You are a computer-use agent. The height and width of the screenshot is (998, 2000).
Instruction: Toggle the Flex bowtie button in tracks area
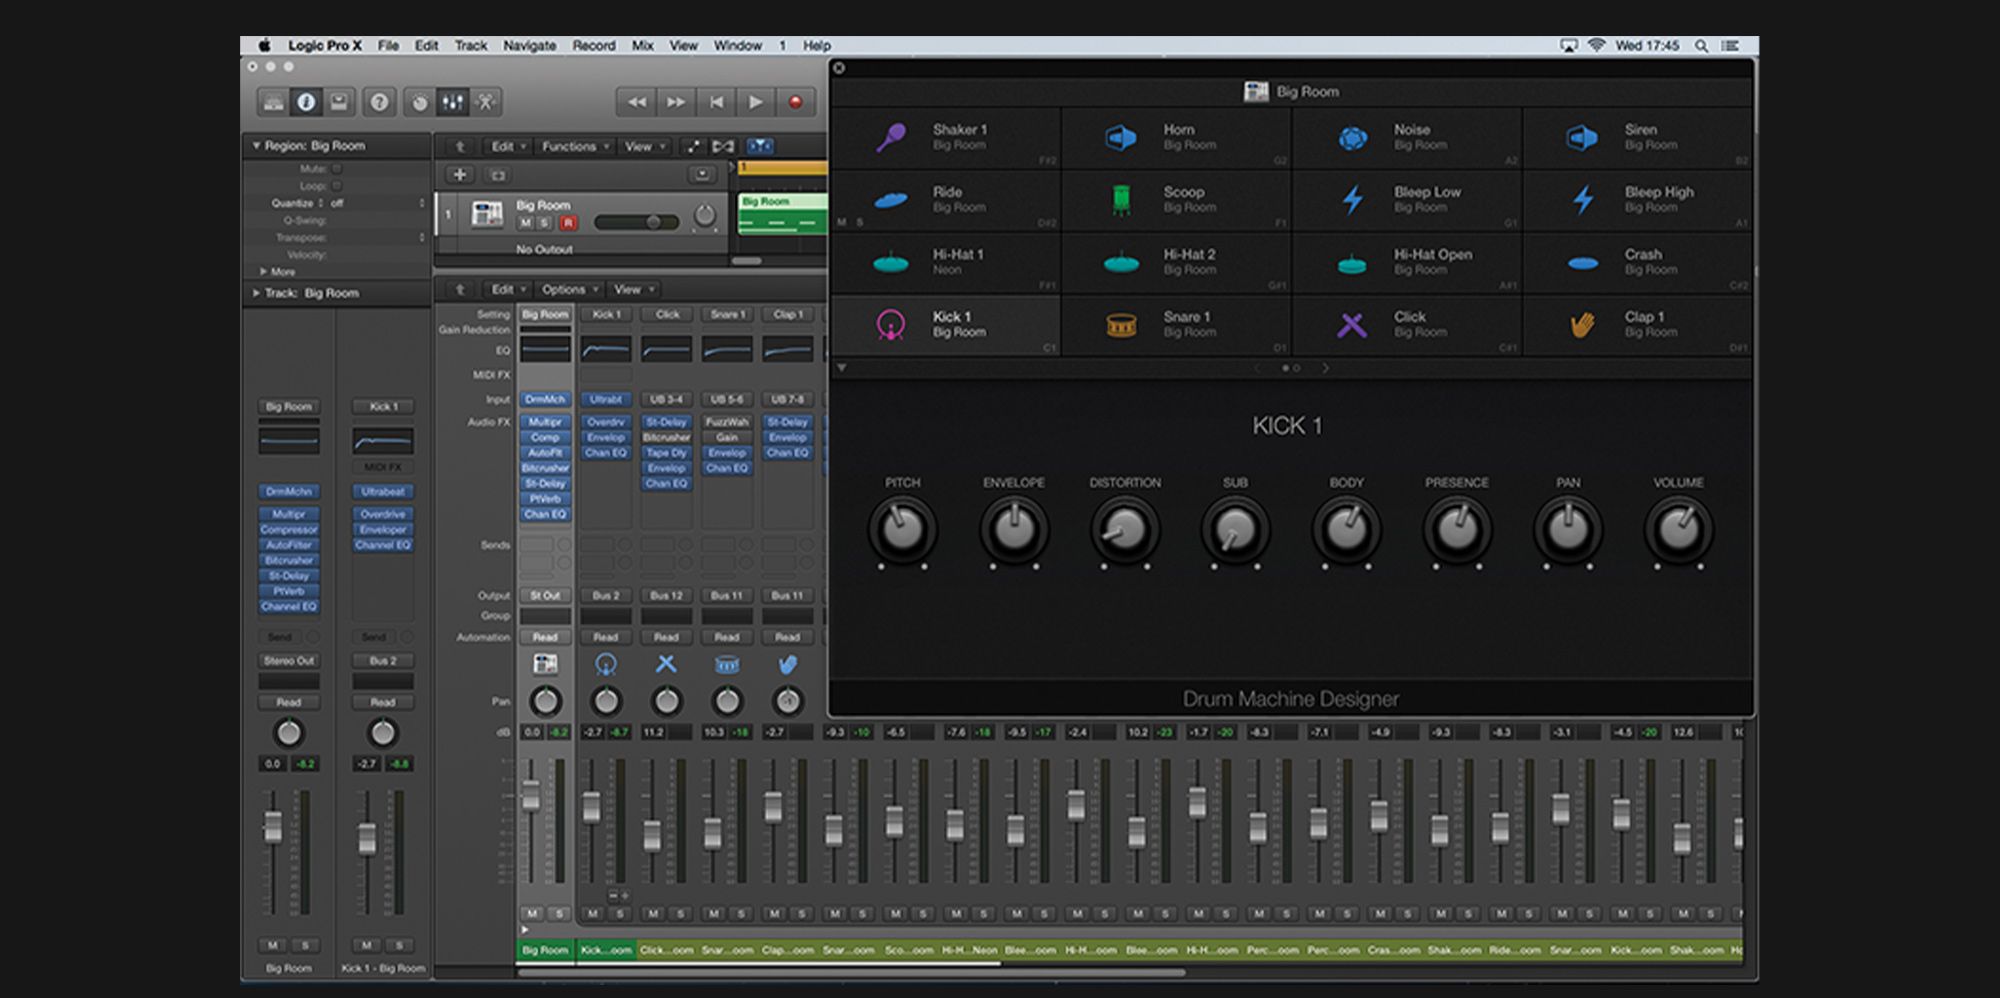click(723, 146)
